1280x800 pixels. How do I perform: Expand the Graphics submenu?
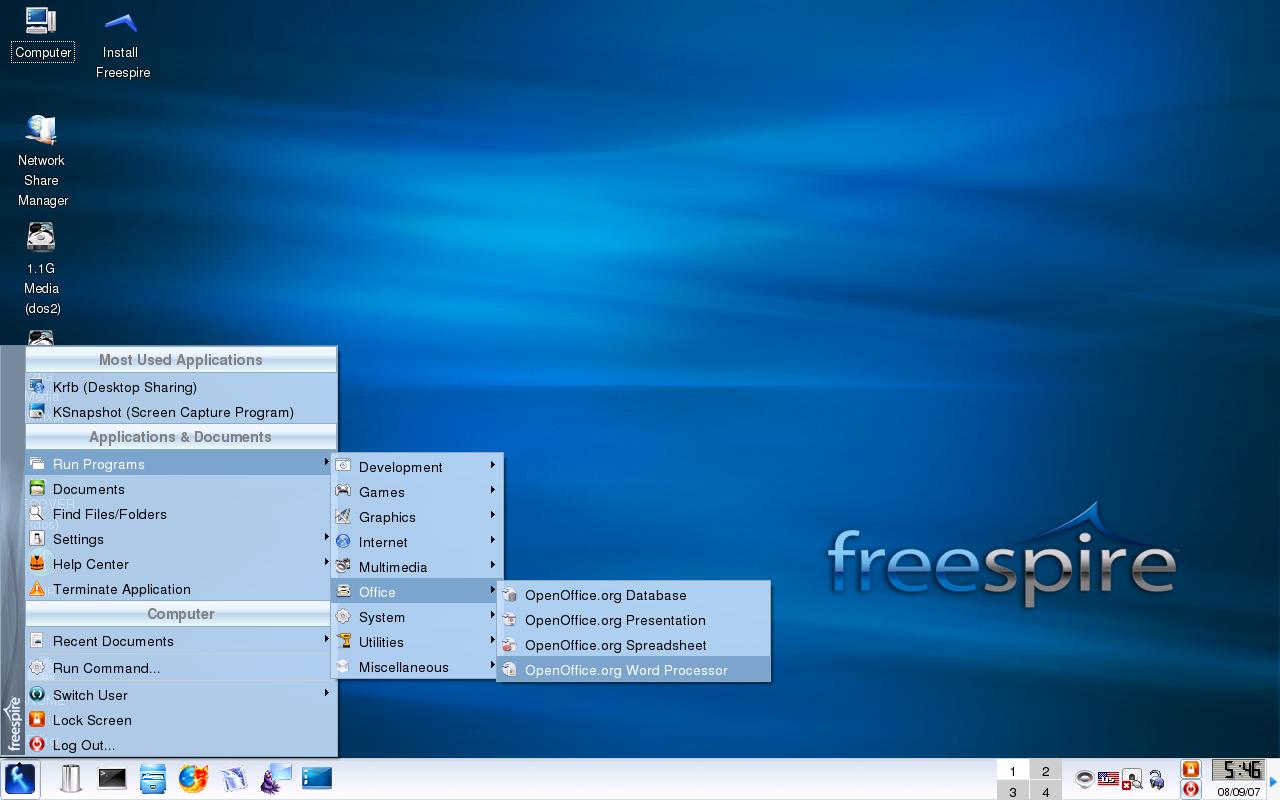[417, 517]
